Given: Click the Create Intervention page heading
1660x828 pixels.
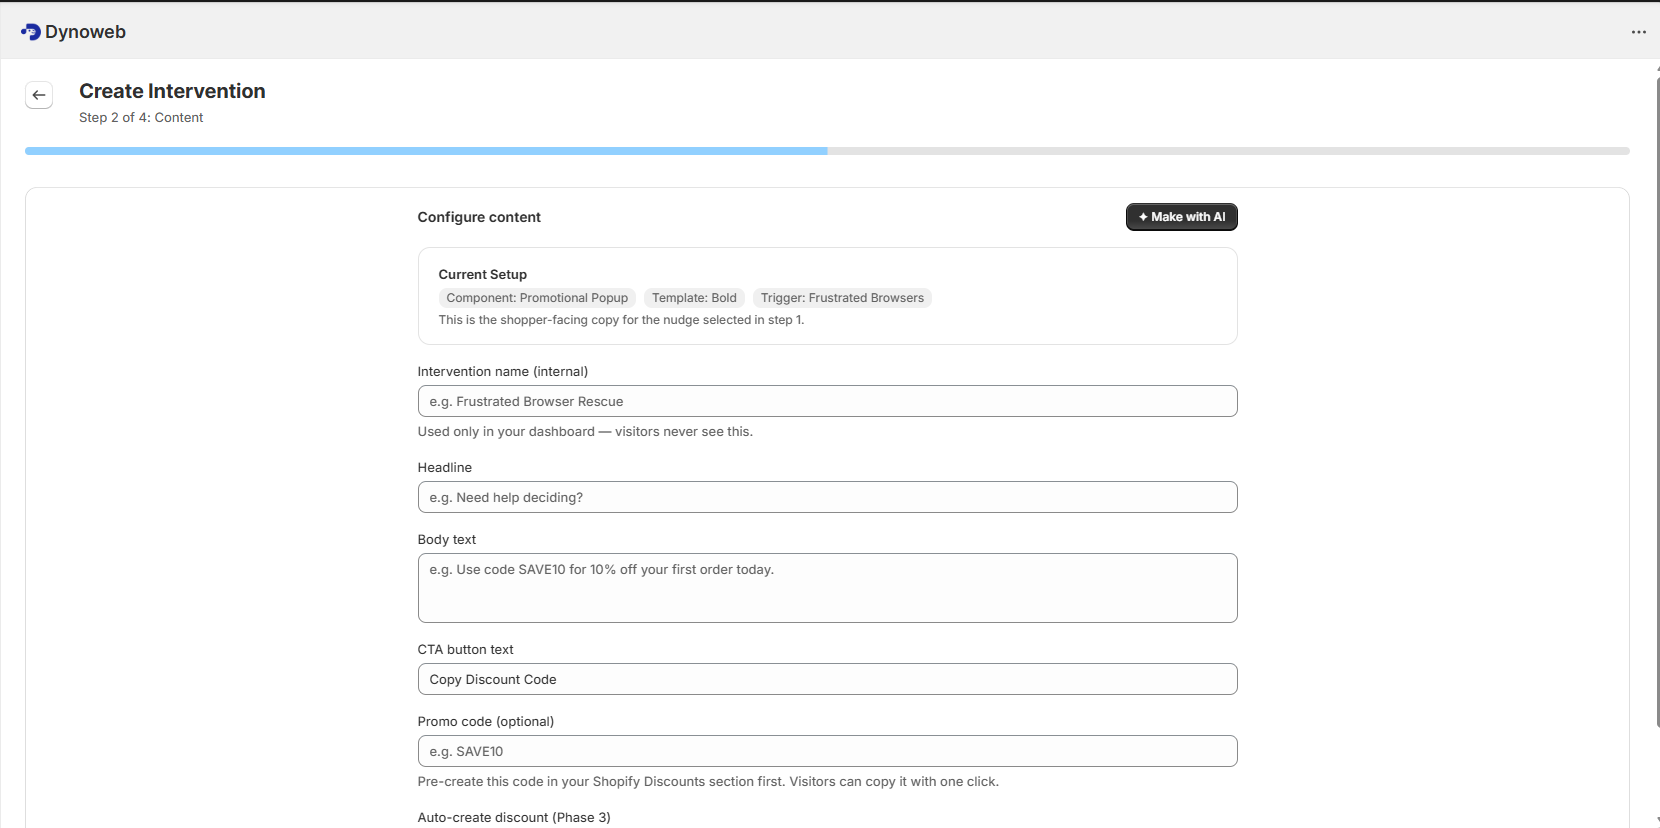Looking at the screenshot, I should click(x=172, y=91).
